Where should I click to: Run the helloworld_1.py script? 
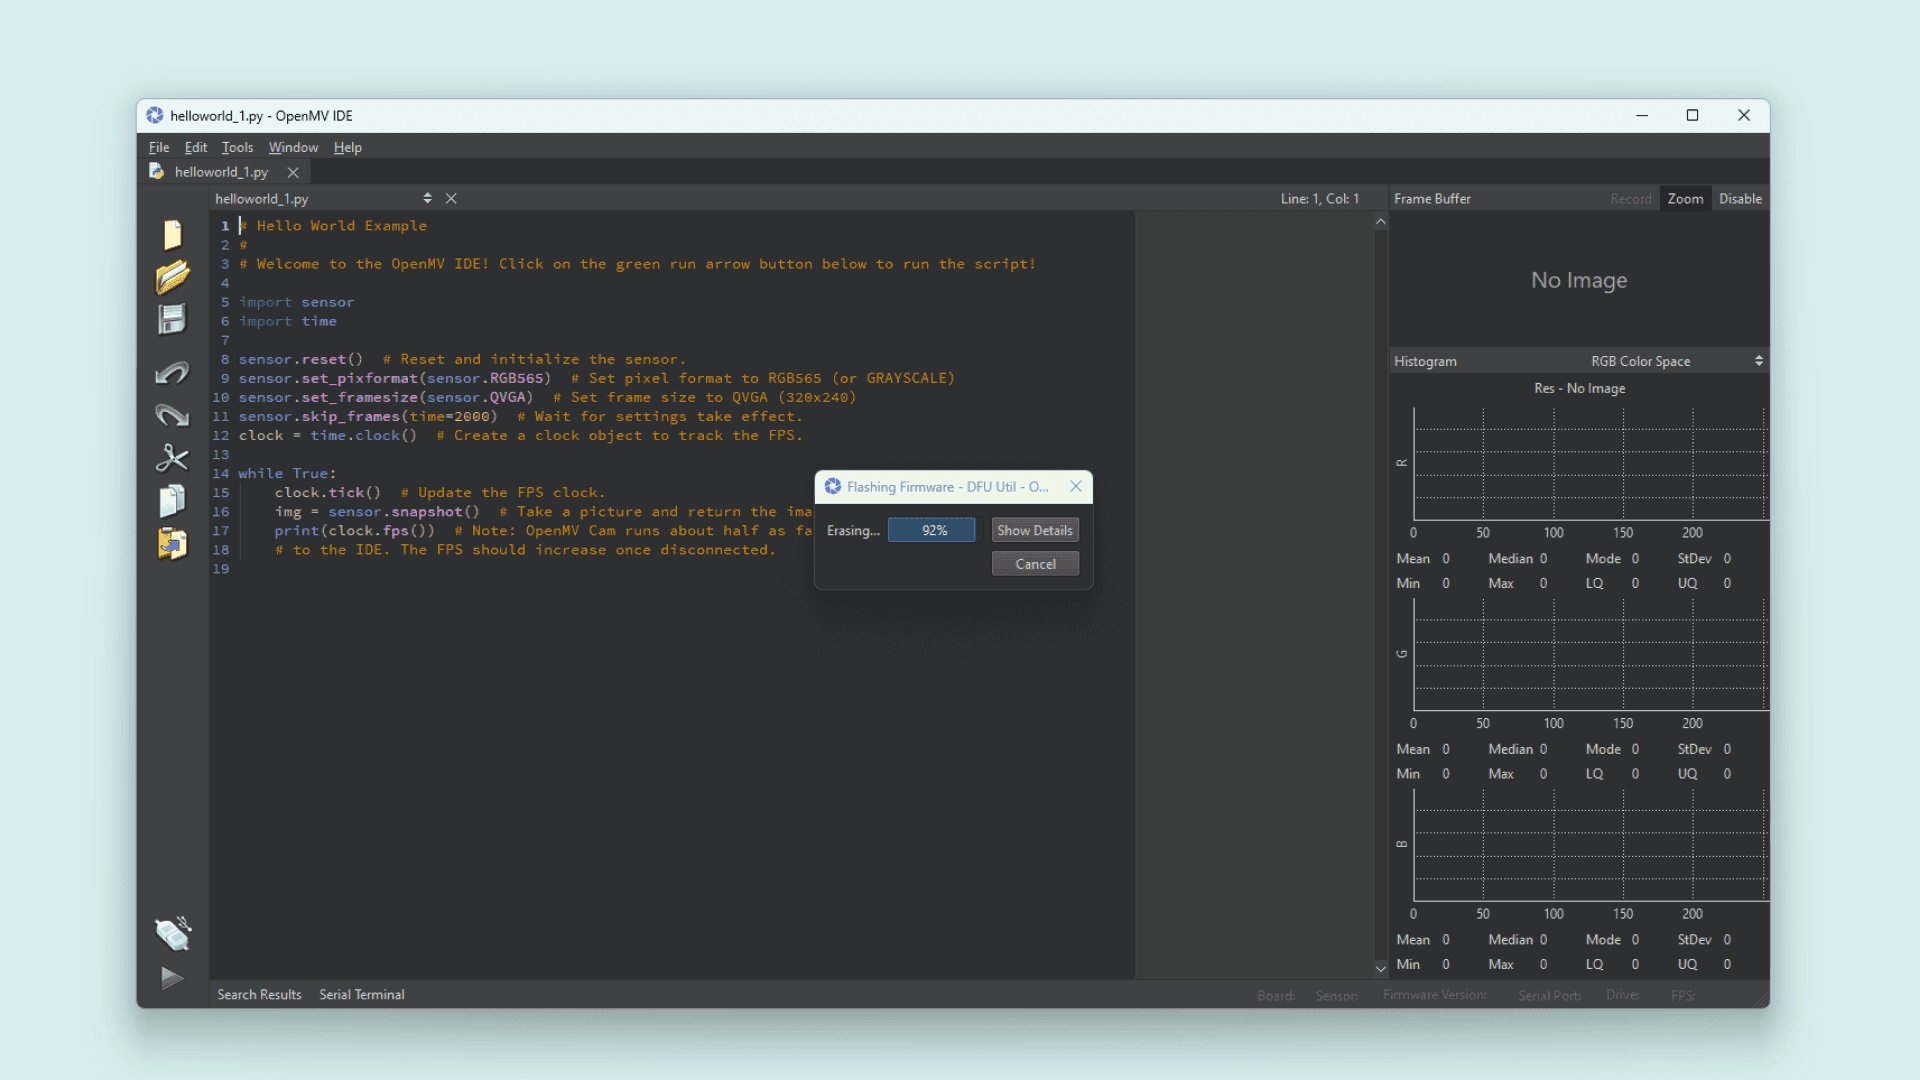click(172, 978)
